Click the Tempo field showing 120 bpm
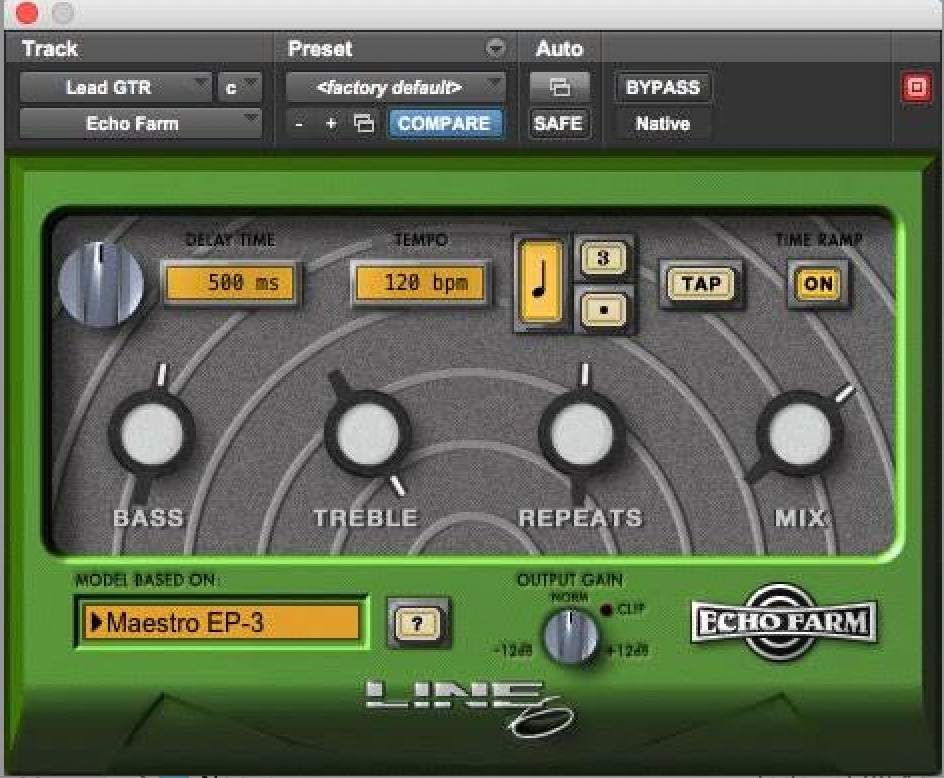Image resolution: width=944 pixels, height=778 pixels. coord(420,283)
